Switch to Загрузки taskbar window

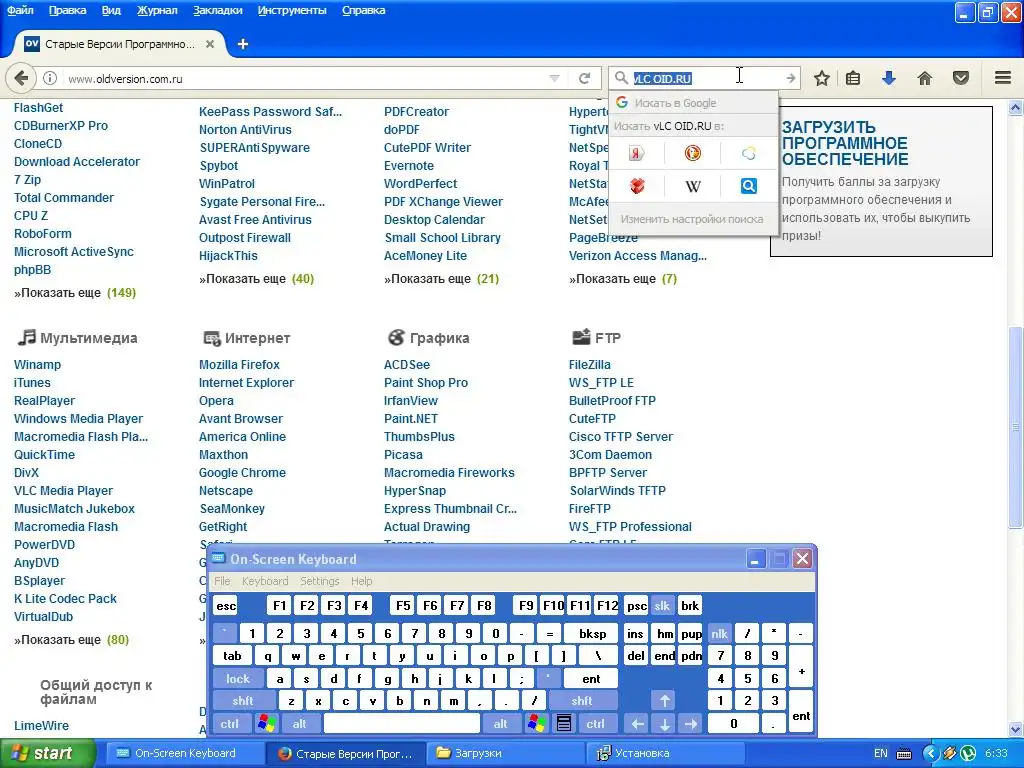pos(507,753)
